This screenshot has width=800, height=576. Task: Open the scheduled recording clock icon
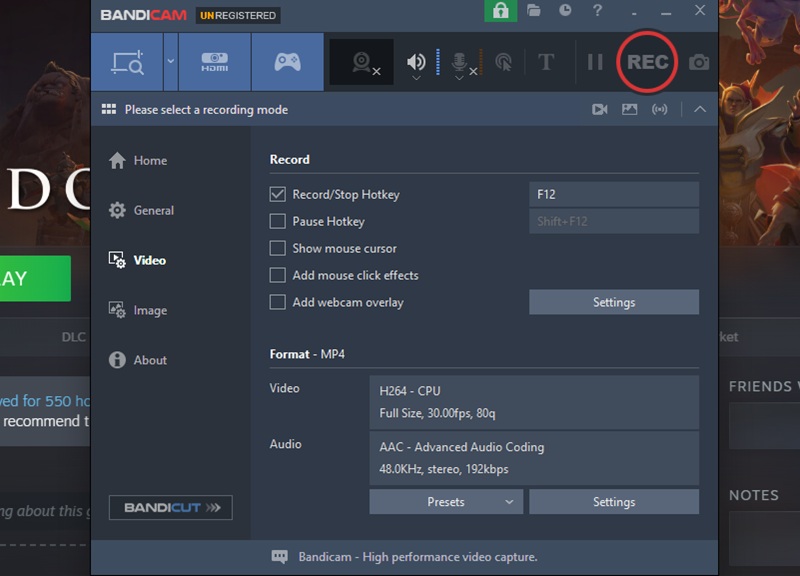click(565, 10)
